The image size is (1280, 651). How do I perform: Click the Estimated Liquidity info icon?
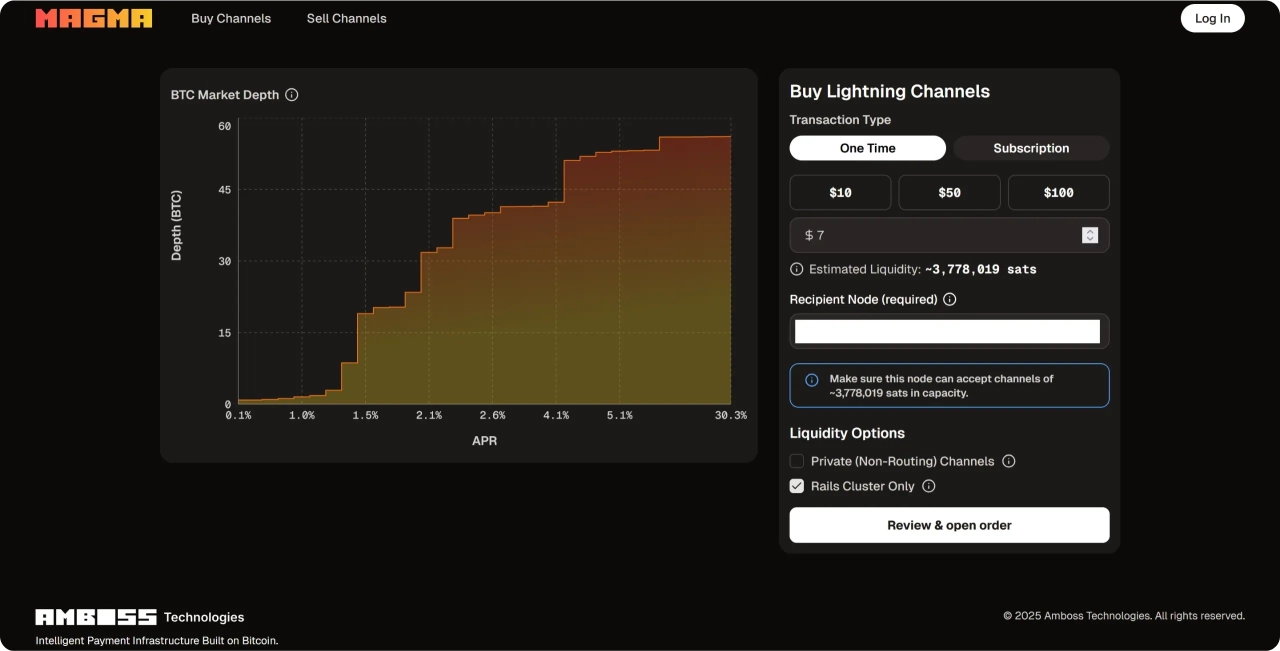tap(797, 269)
